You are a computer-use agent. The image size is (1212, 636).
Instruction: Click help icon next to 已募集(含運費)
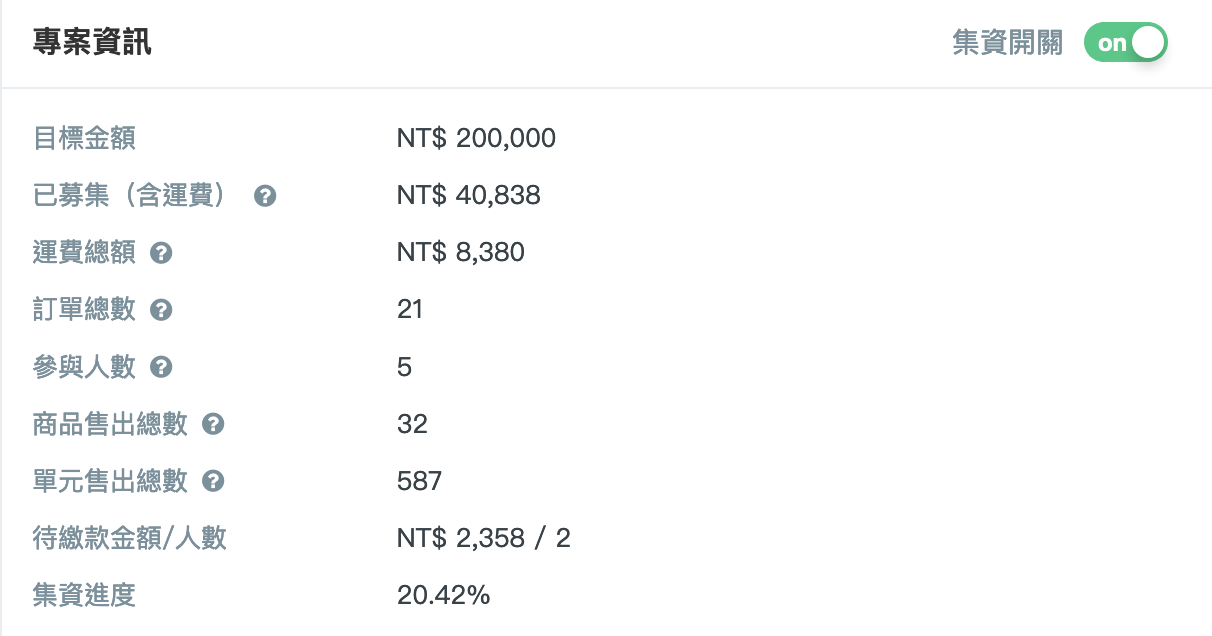[265, 196]
